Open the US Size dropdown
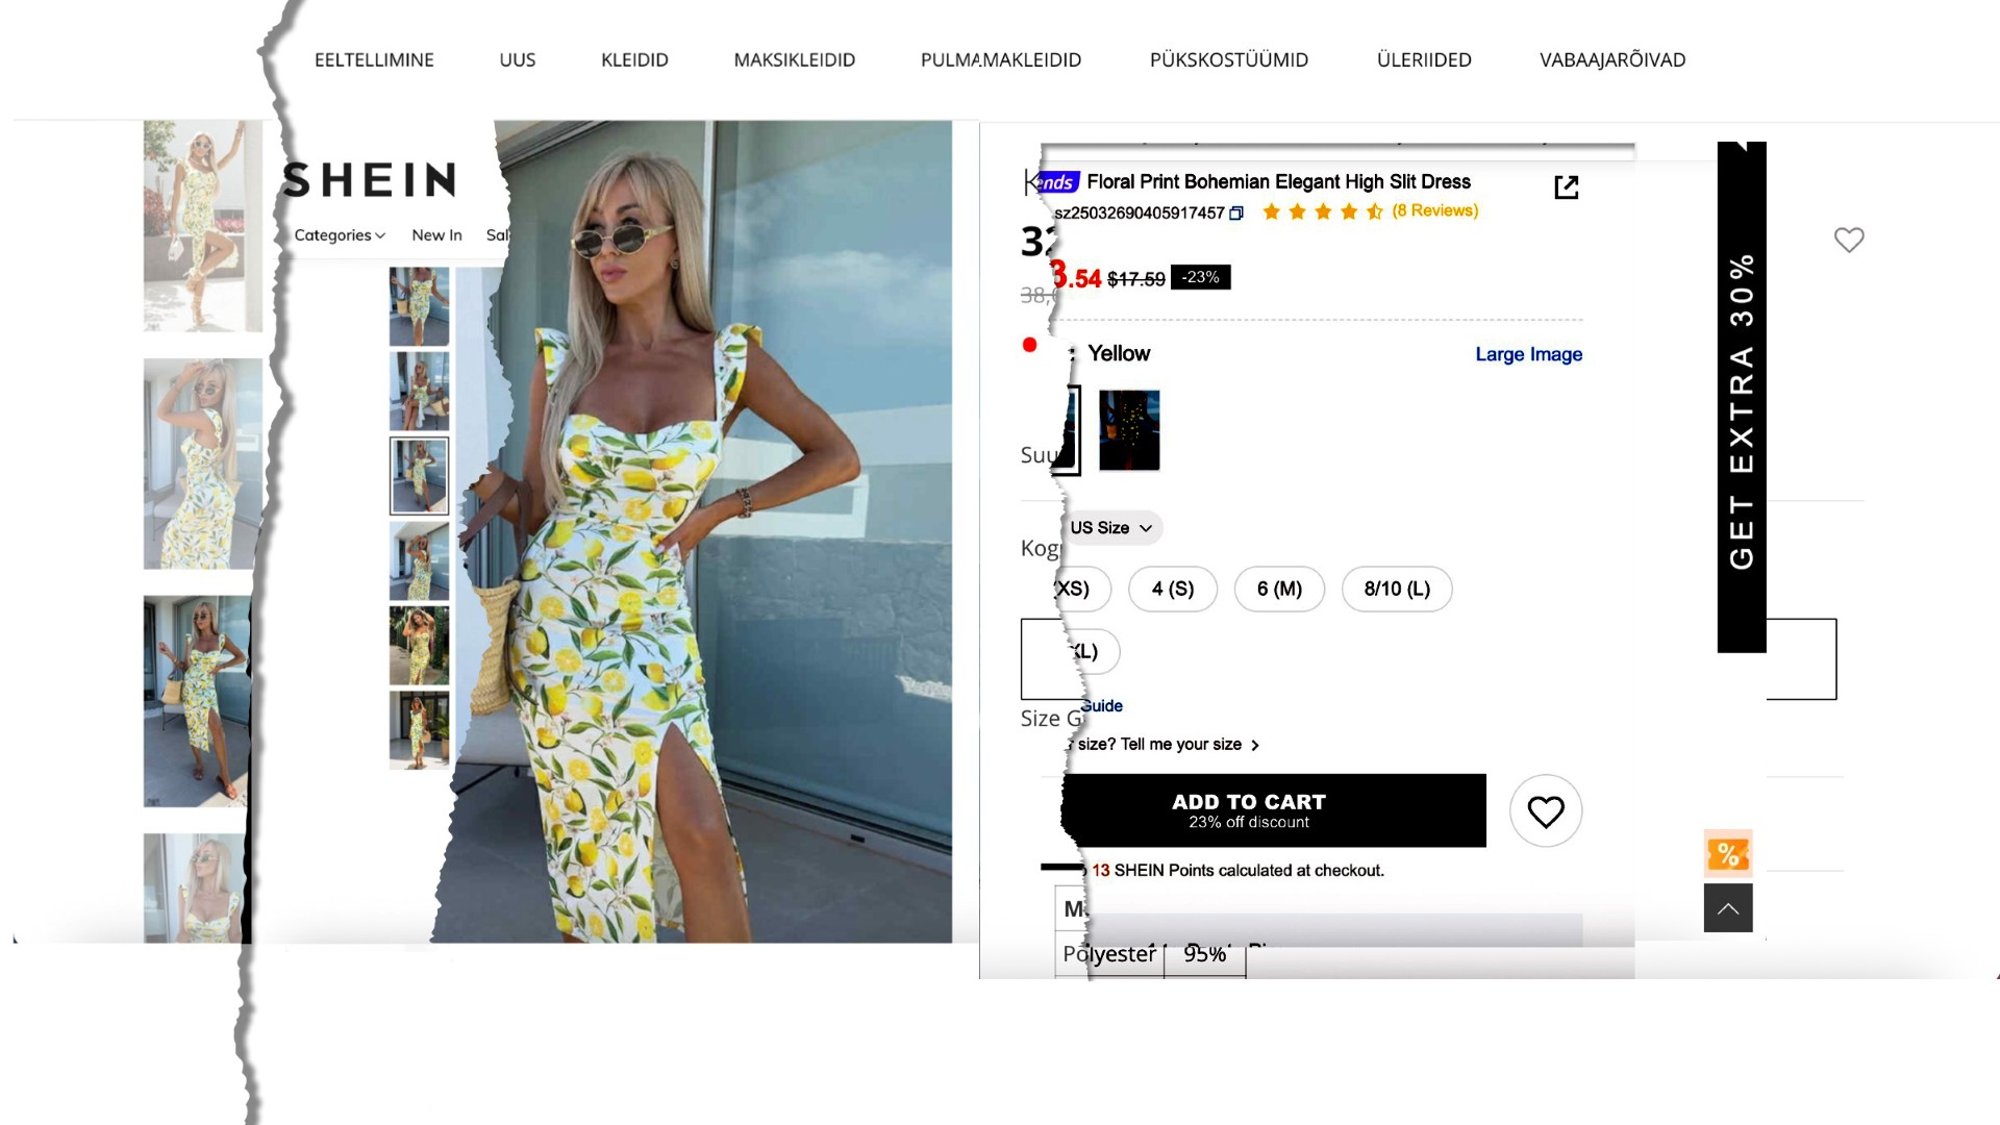 1111,528
